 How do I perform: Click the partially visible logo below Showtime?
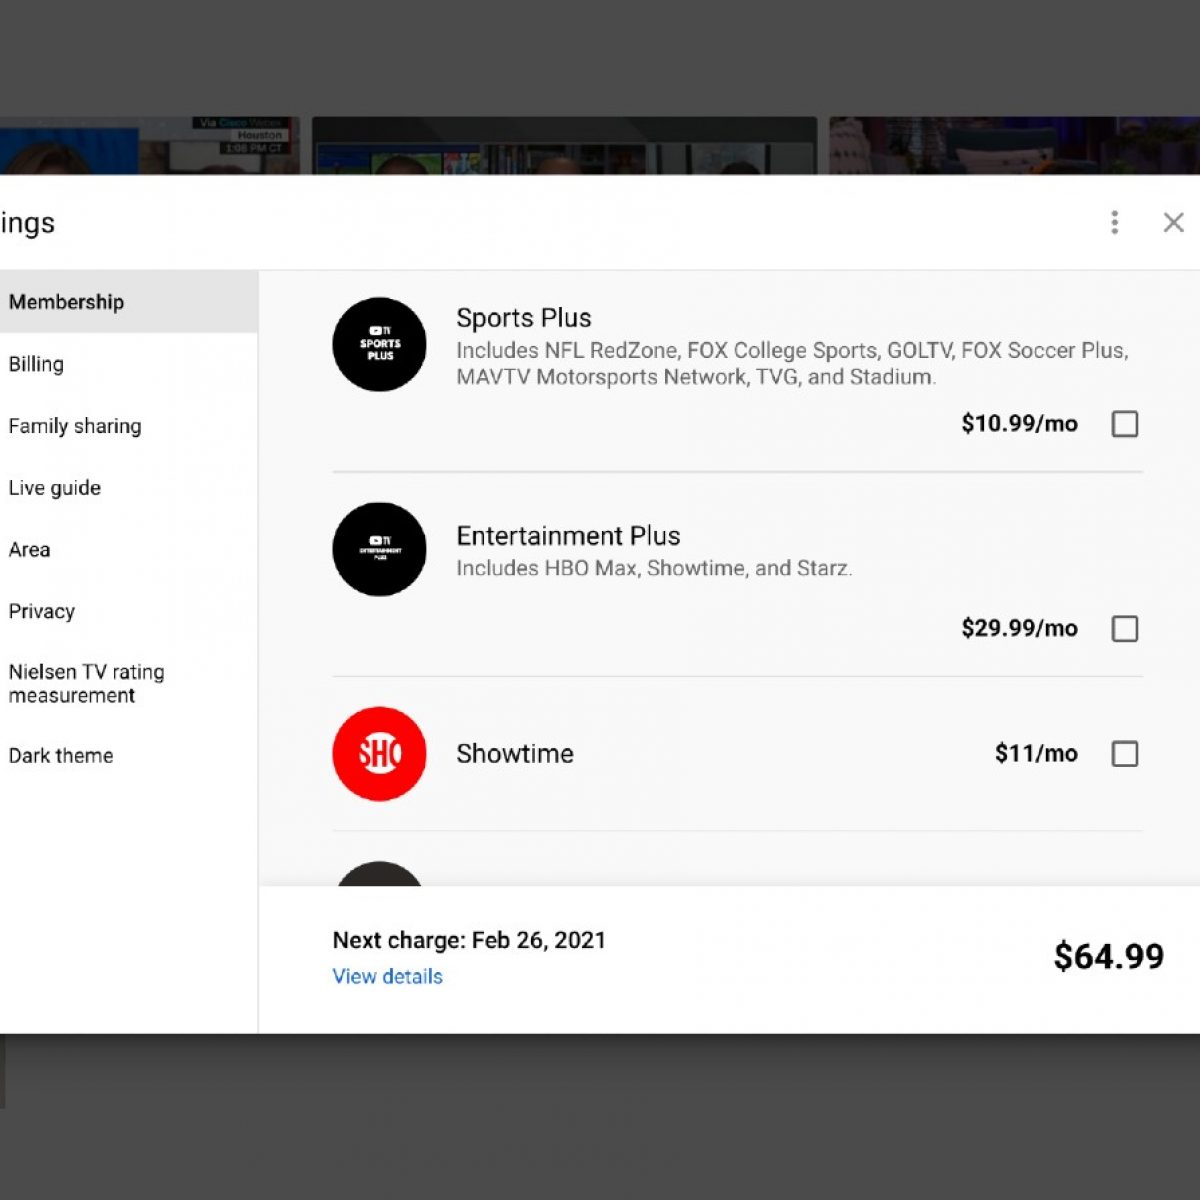coord(379,873)
